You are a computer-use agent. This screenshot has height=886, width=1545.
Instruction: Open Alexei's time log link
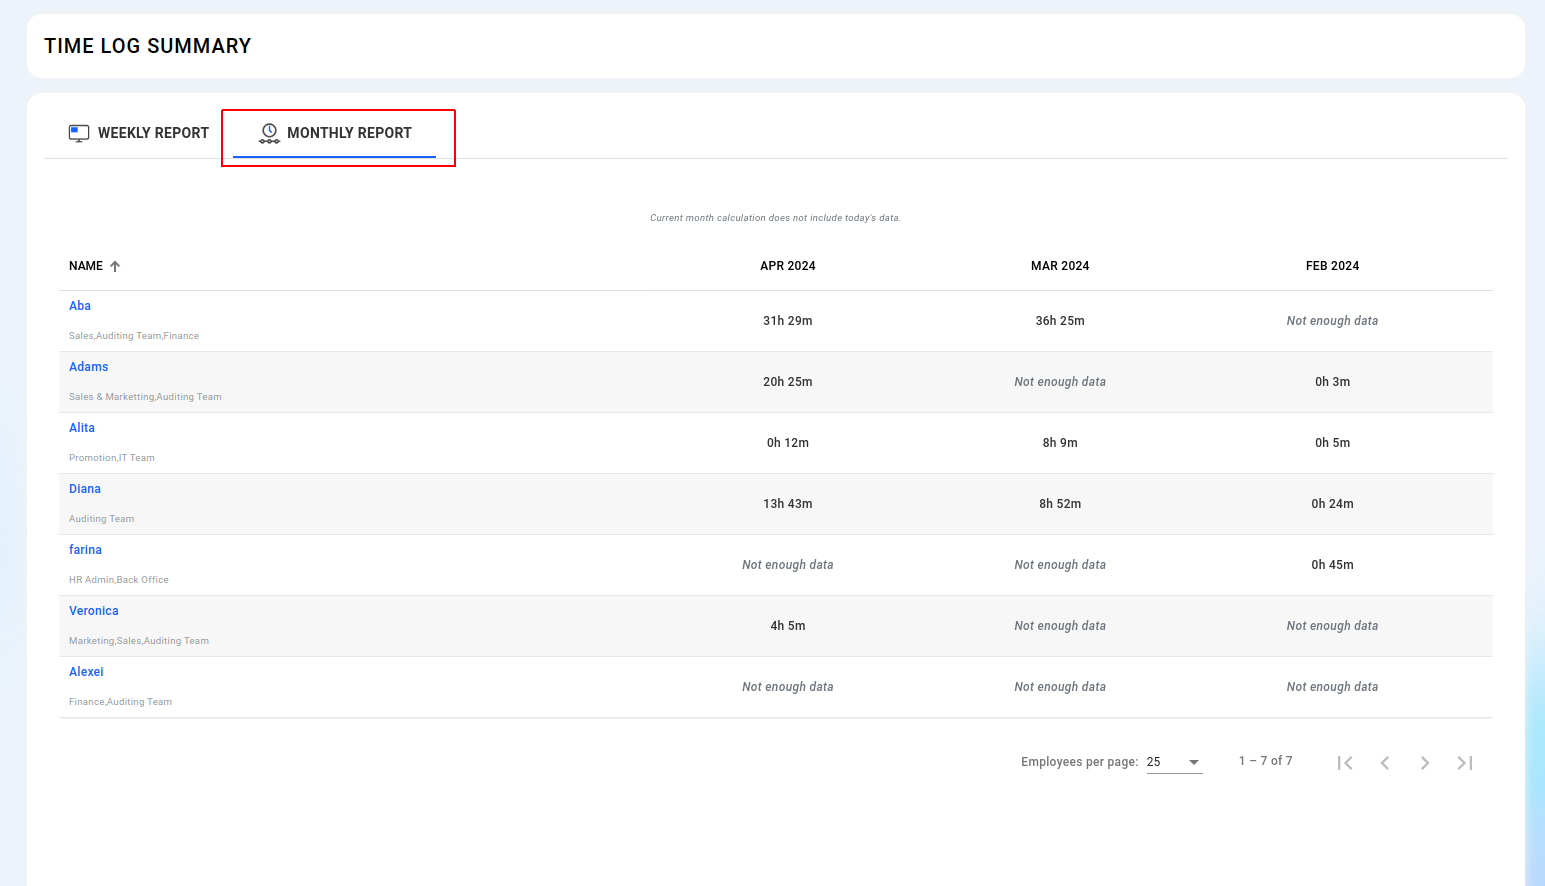(86, 672)
